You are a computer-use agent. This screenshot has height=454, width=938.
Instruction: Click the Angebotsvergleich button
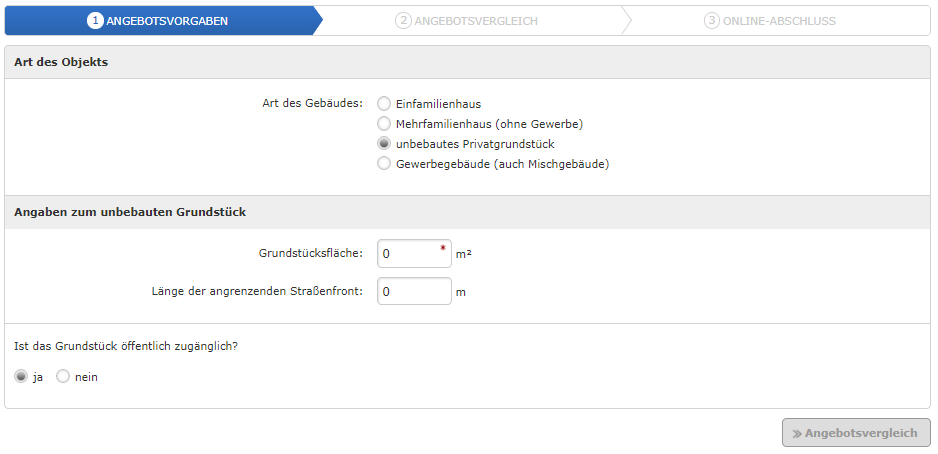856,432
